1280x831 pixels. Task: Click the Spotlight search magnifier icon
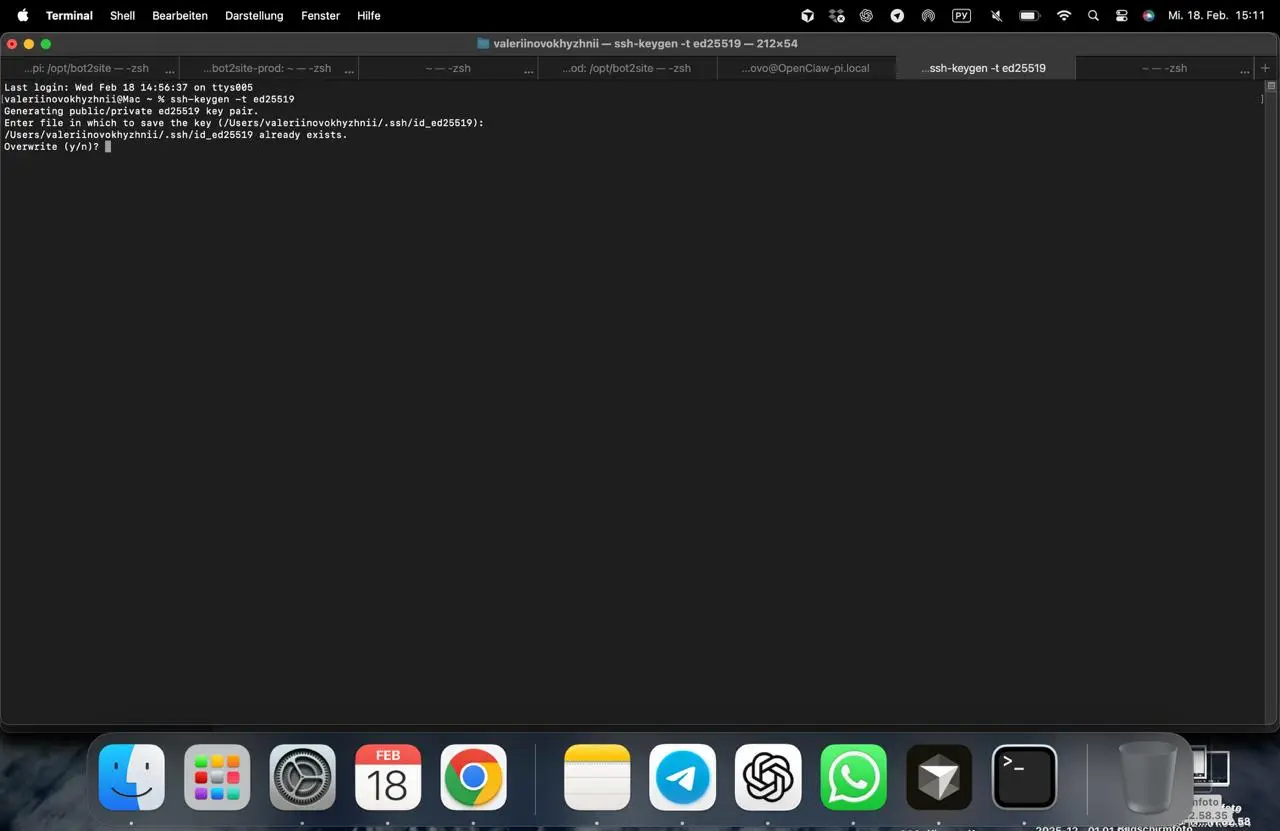click(x=1093, y=16)
